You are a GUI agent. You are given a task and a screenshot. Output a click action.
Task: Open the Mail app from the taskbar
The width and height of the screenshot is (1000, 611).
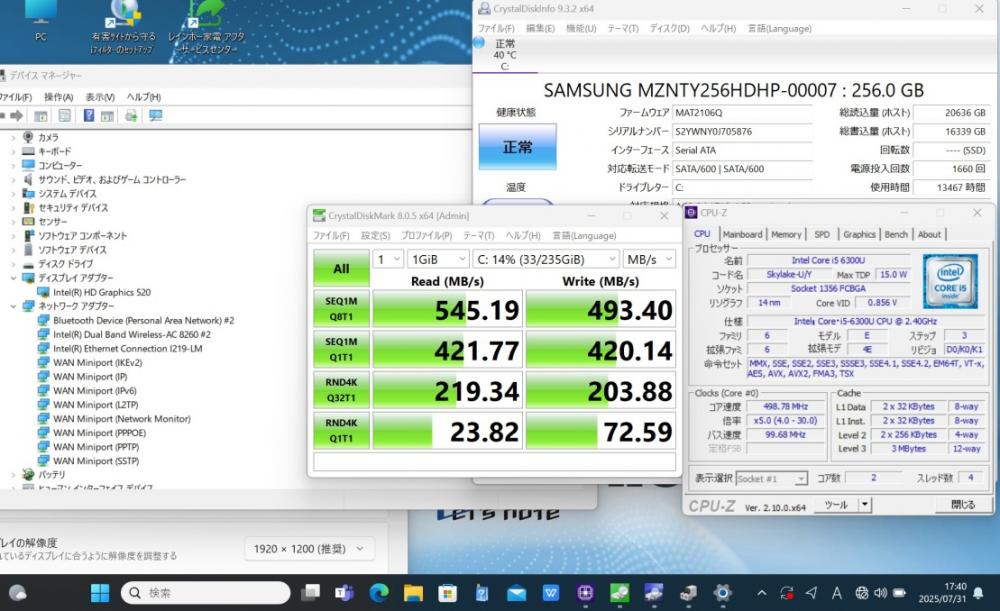click(x=517, y=593)
